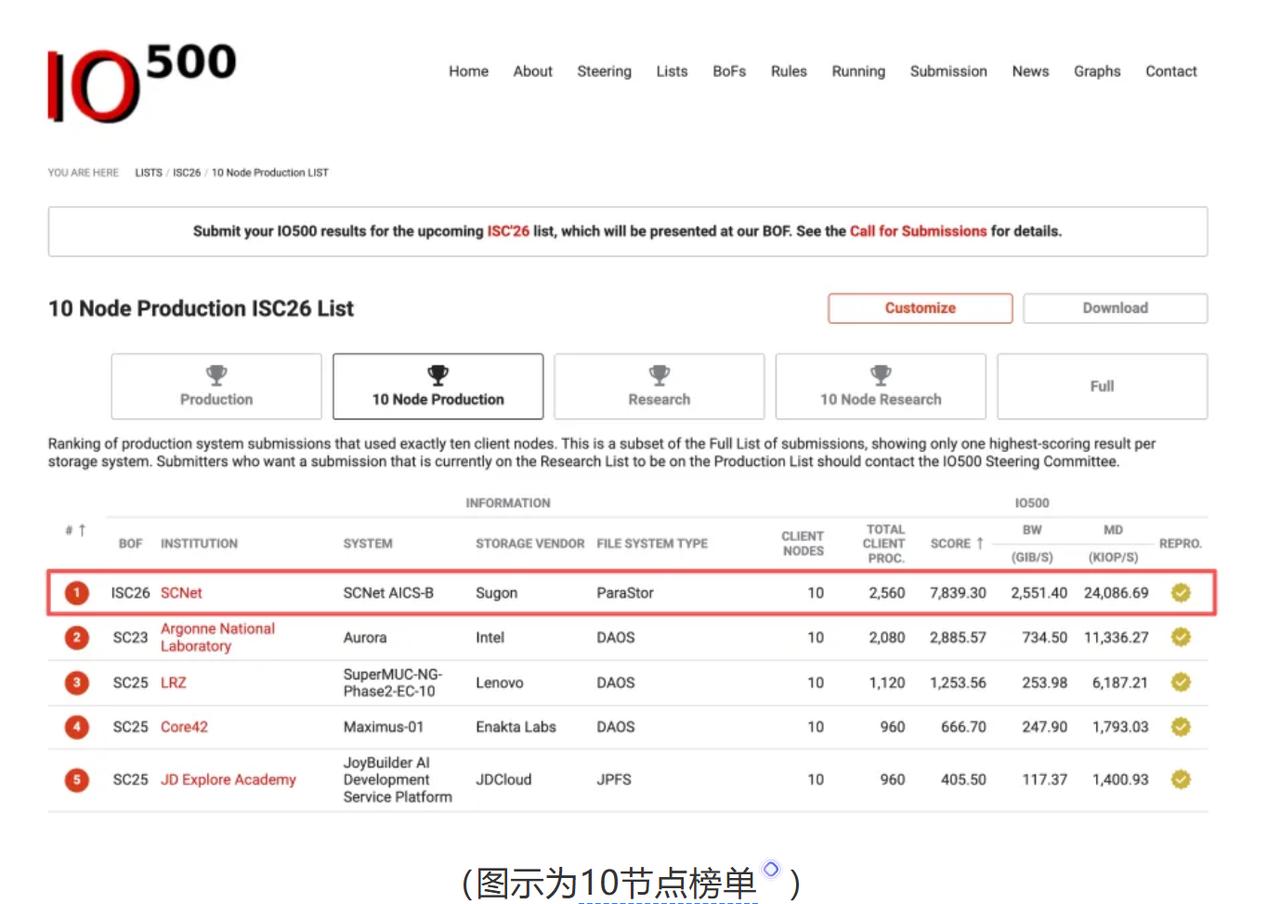Switch to the 10 Node Research tab

tap(881, 386)
